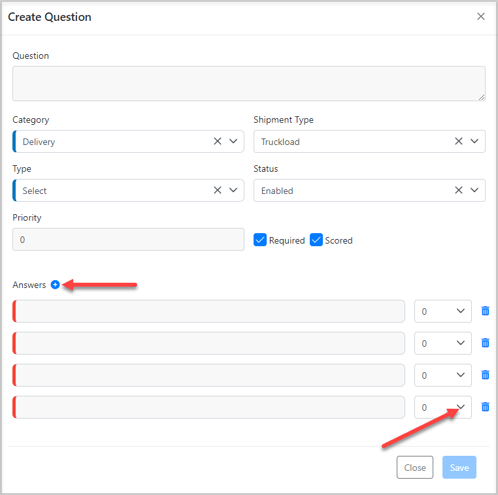Clear the Type field selection
Viewport: 498px width, 495px height.
point(218,190)
